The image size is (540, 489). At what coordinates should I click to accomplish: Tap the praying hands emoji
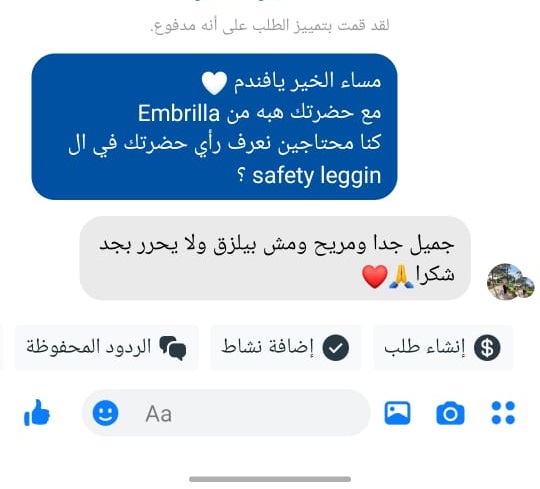point(401,277)
